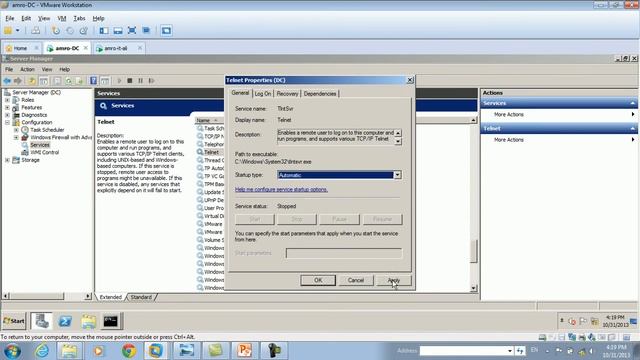Click Server Manager Back arrow
The image size is (640, 360).
[7, 81]
